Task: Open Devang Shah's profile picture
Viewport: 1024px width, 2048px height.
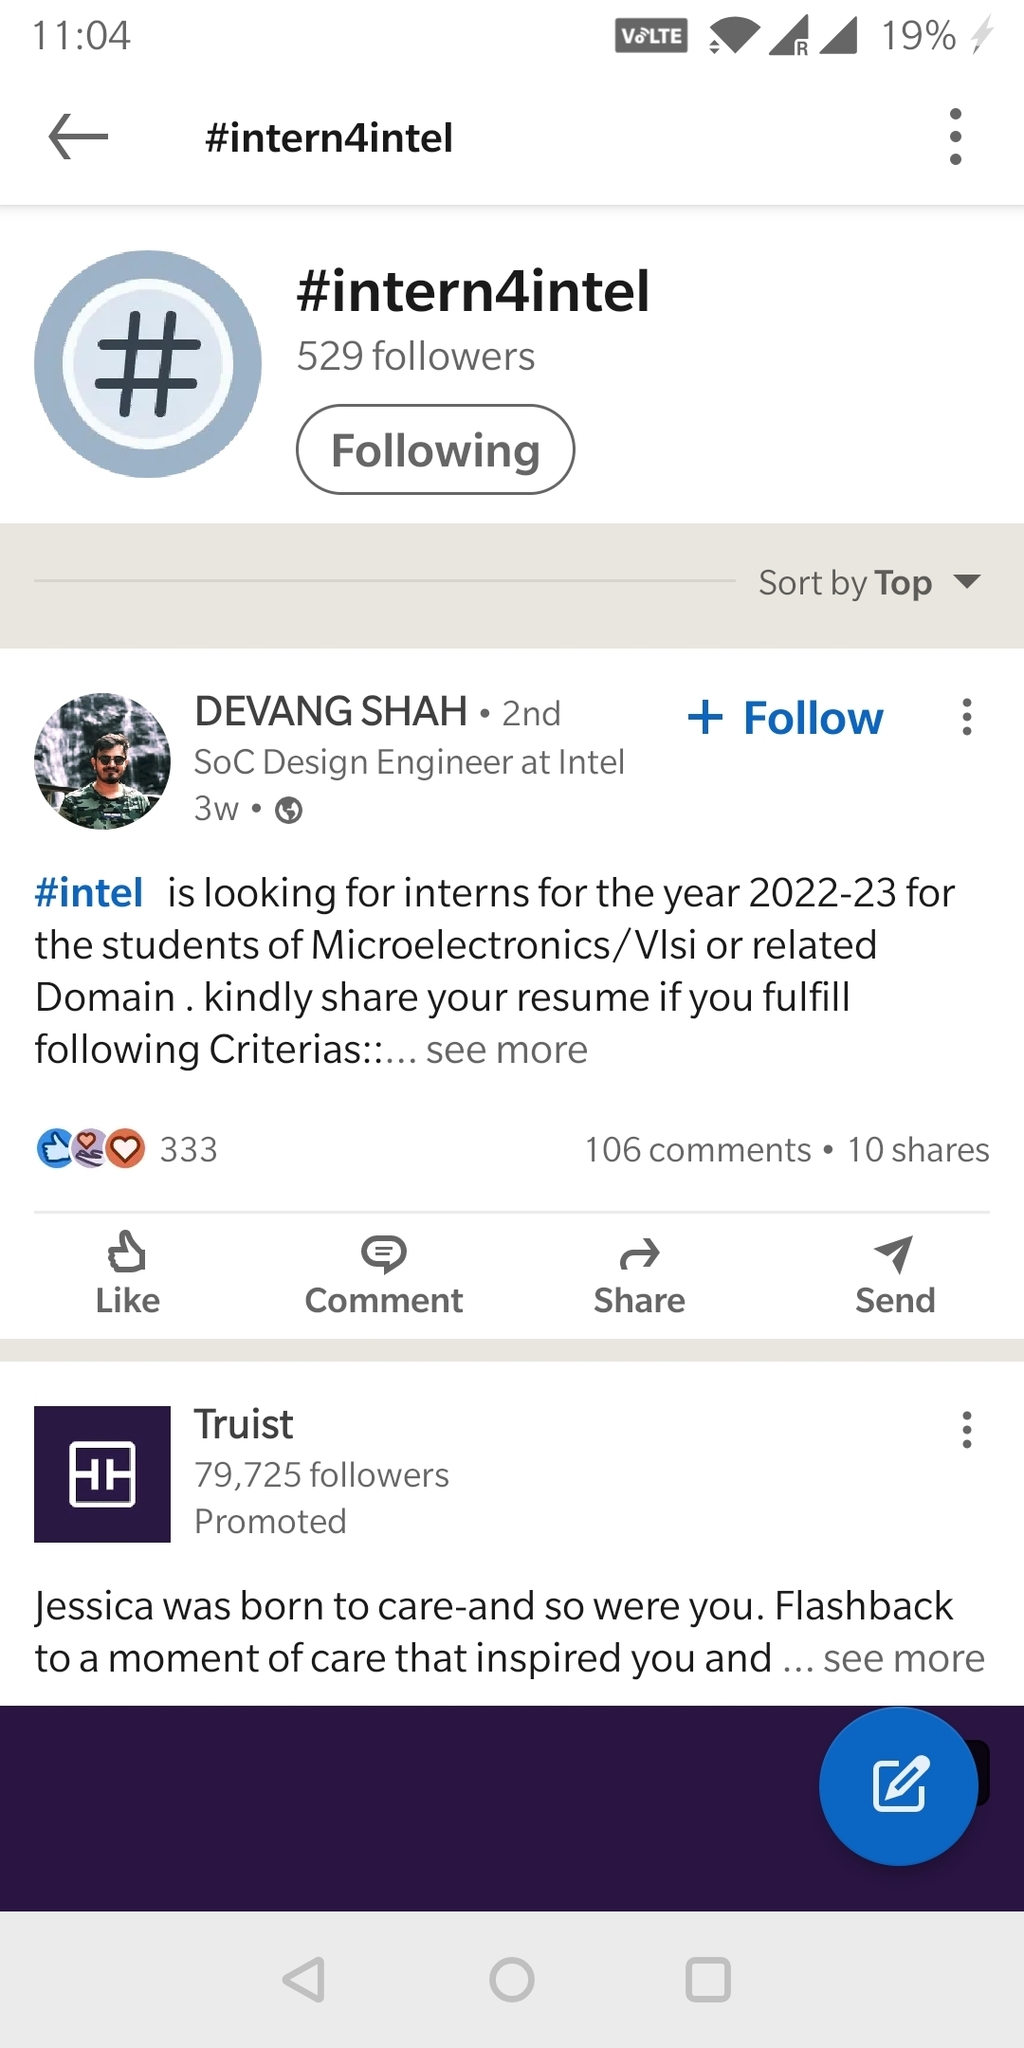Action: [x=102, y=761]
